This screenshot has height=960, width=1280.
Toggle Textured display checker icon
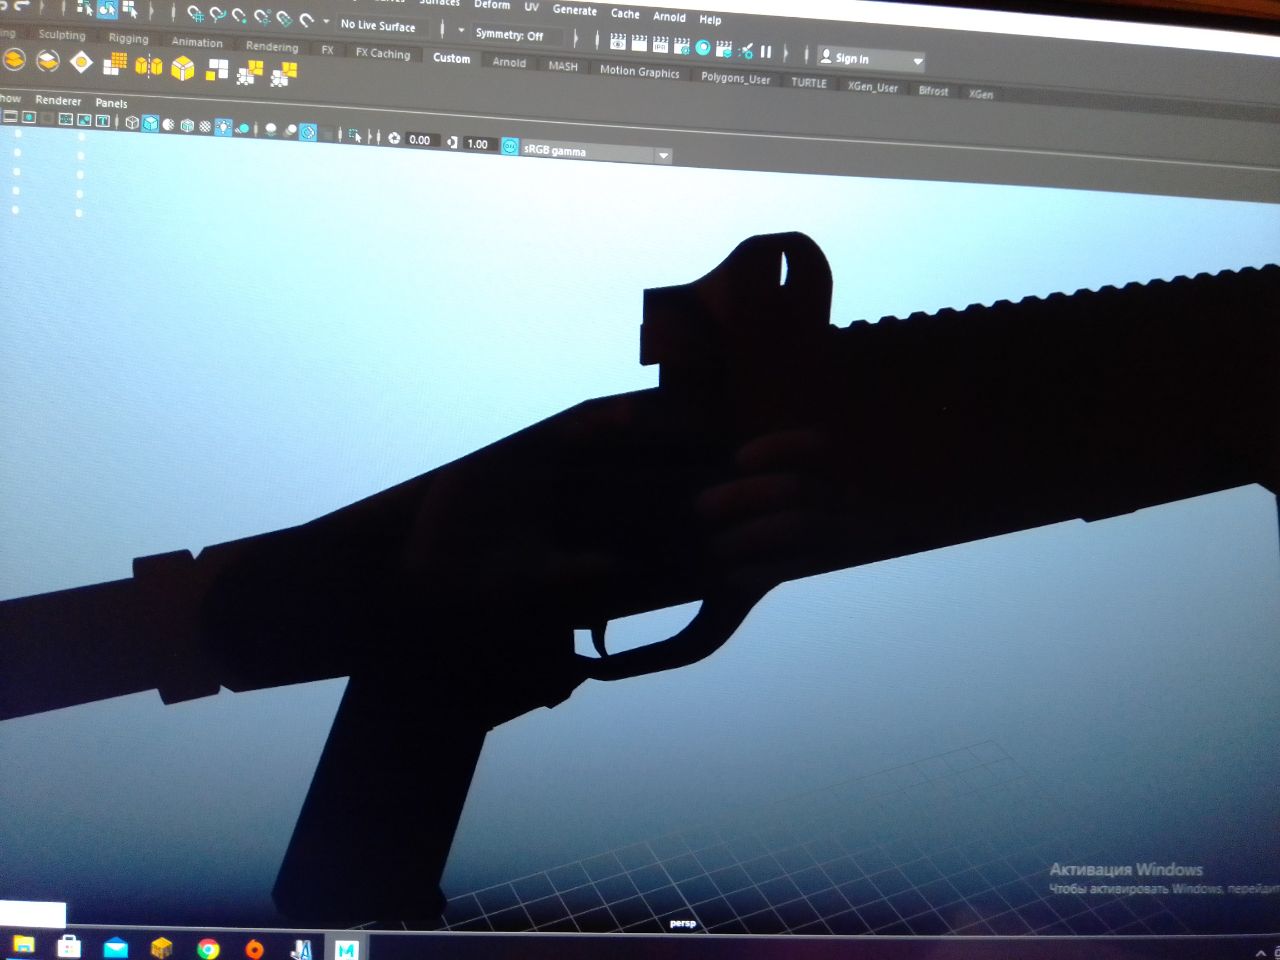pos(205,126)
